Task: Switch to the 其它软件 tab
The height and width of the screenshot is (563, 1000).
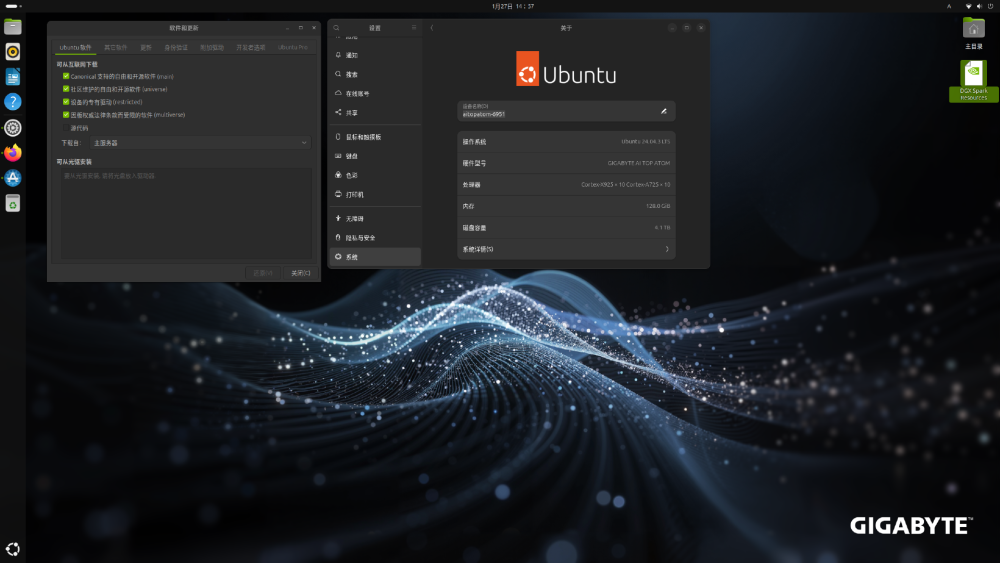Action: [115, 47]
